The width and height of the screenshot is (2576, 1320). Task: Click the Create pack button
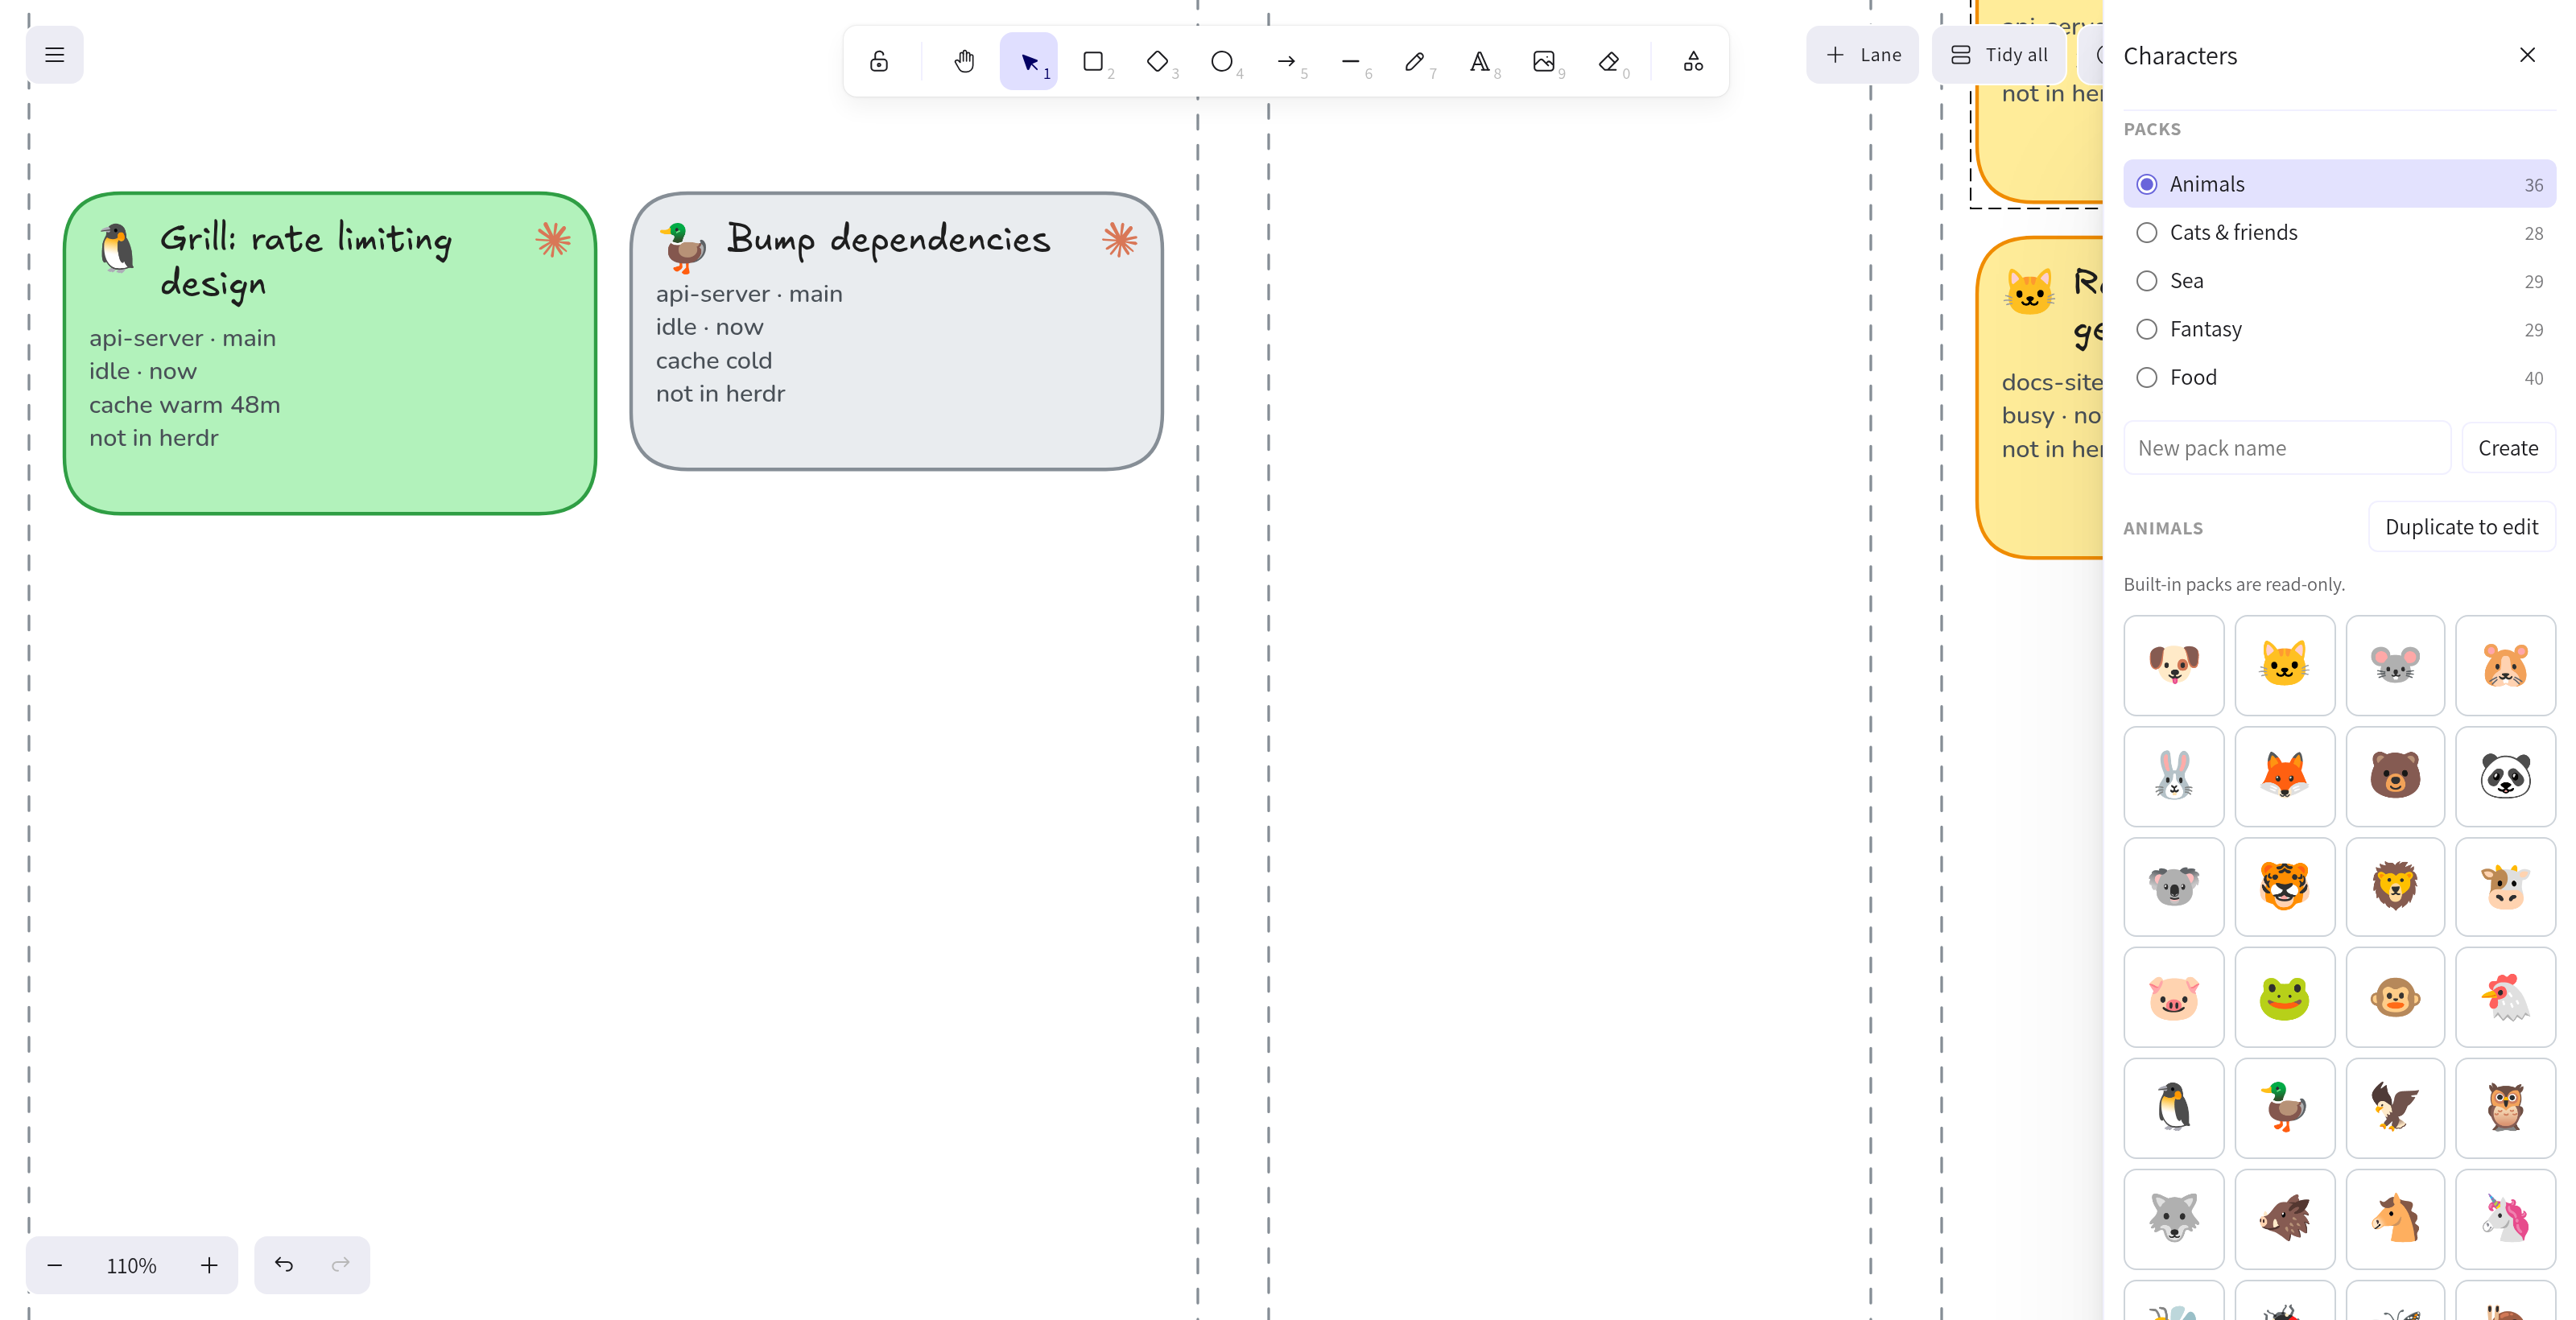tap(2508, 448)
